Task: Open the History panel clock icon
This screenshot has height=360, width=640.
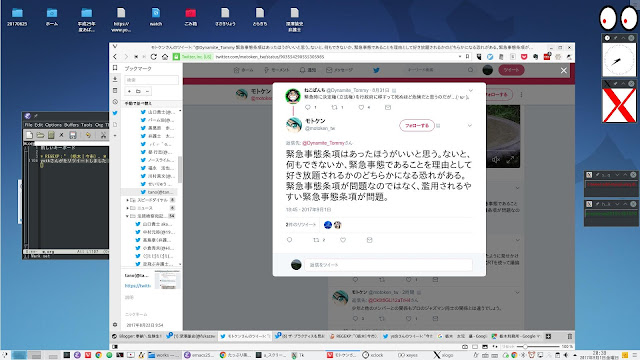Action: point(115,102)
